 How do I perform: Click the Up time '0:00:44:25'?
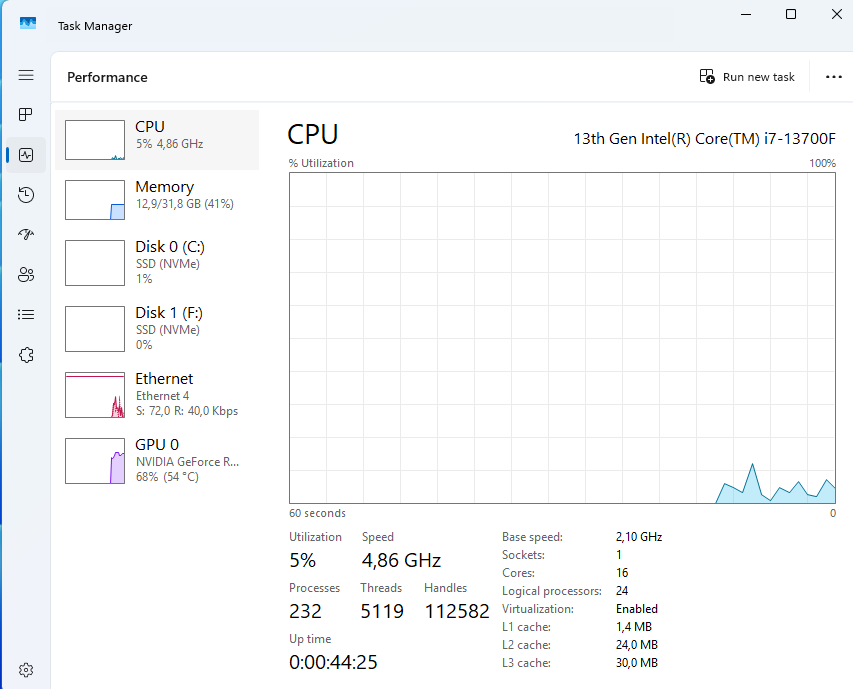pos(333,662)
